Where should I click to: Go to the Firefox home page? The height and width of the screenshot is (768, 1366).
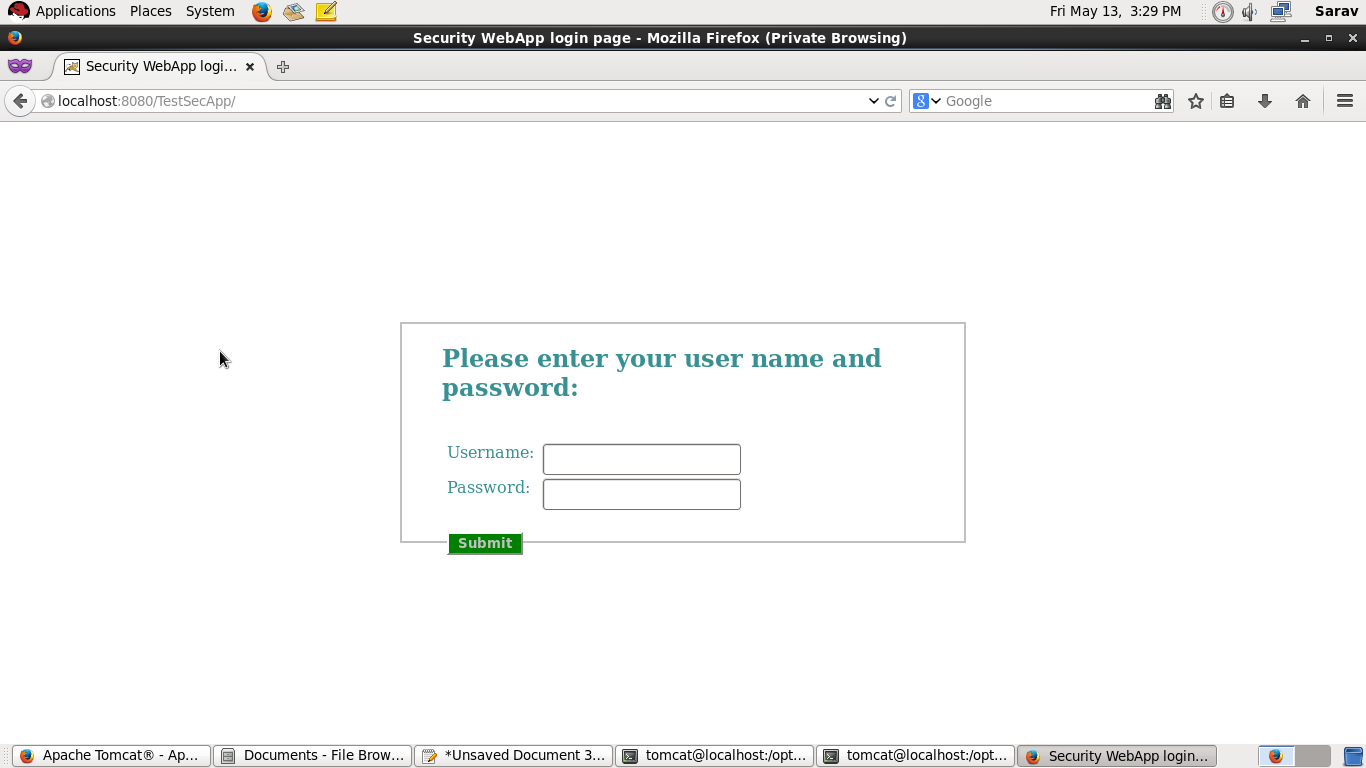pos(1303,101)
